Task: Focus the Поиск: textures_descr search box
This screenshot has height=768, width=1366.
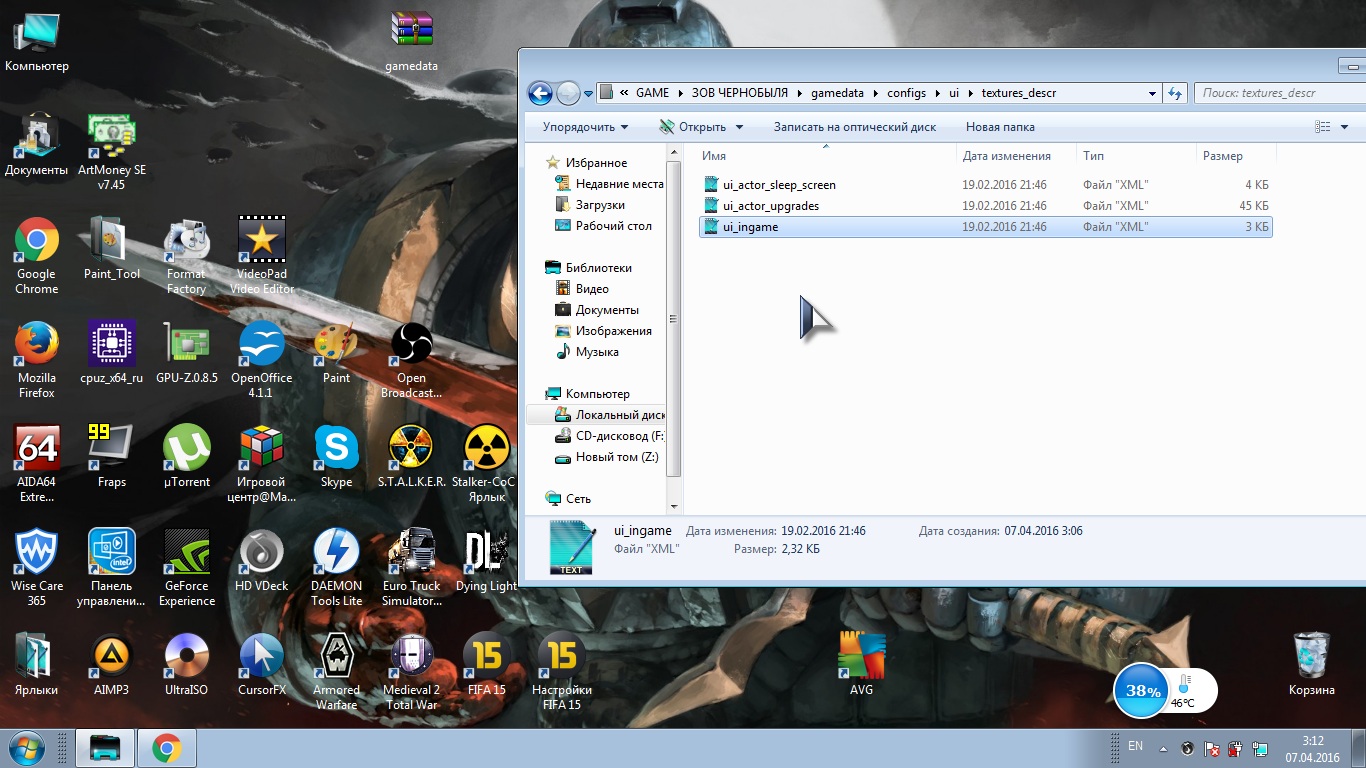Action: tap(1280, 93)
